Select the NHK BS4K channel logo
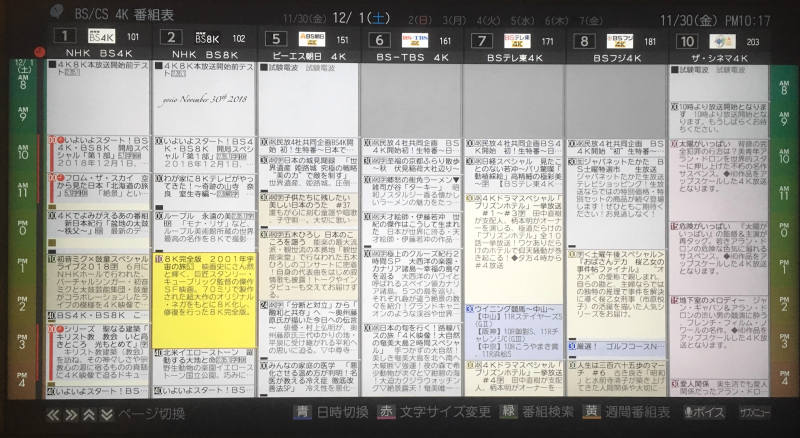800x438 pixels. click(101, 36)
